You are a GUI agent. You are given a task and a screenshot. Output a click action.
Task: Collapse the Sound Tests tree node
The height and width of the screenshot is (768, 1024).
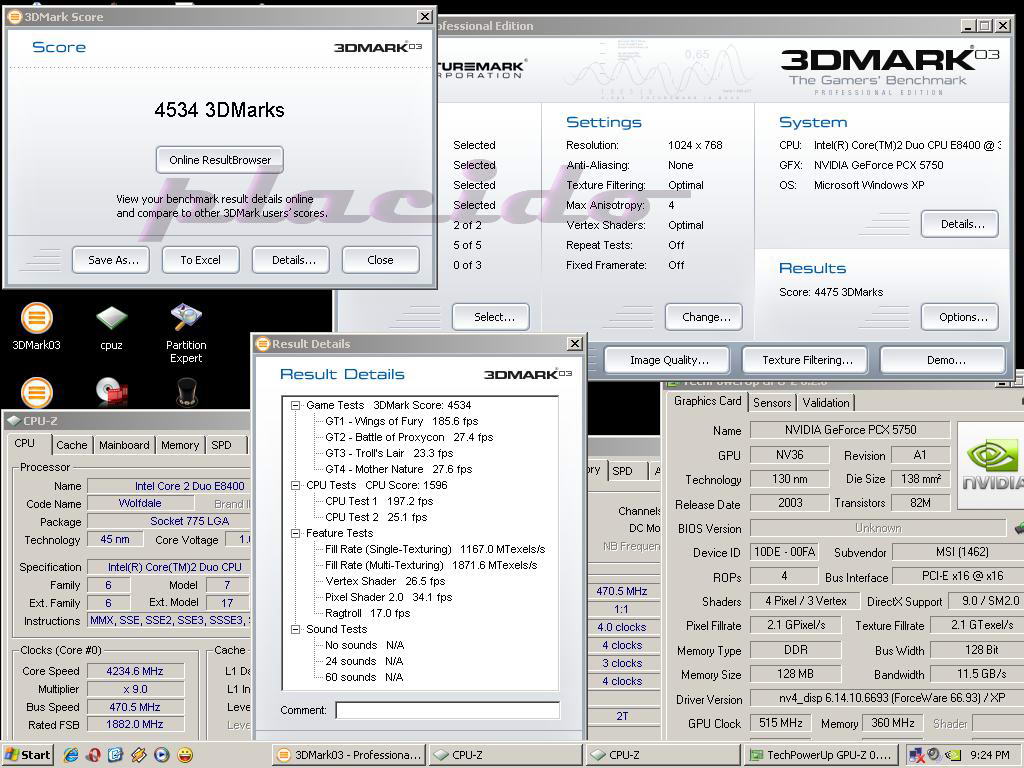pos(295,630)
